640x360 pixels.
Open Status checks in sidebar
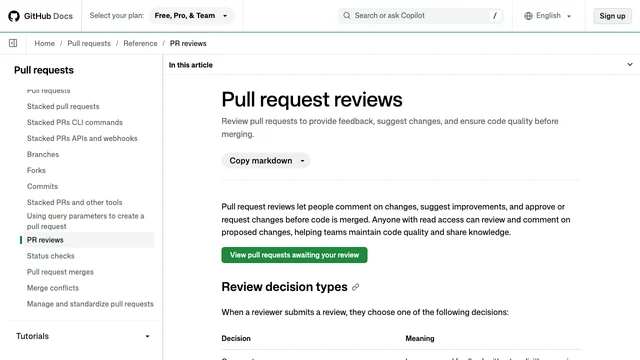pos(51,256)
